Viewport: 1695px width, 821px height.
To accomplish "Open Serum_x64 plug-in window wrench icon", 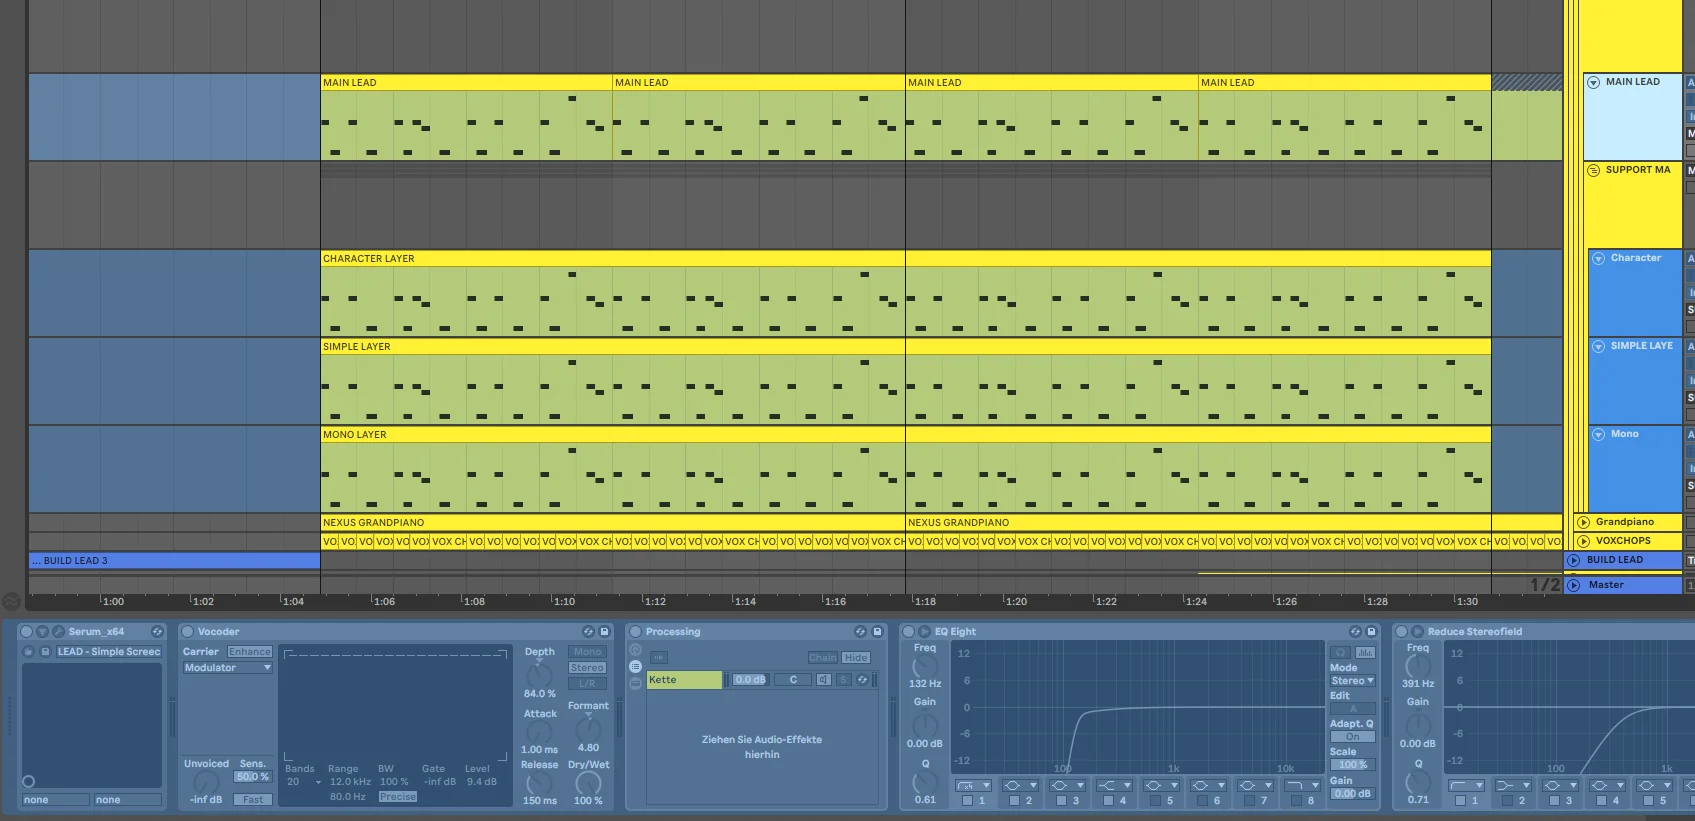I will 58,632.
